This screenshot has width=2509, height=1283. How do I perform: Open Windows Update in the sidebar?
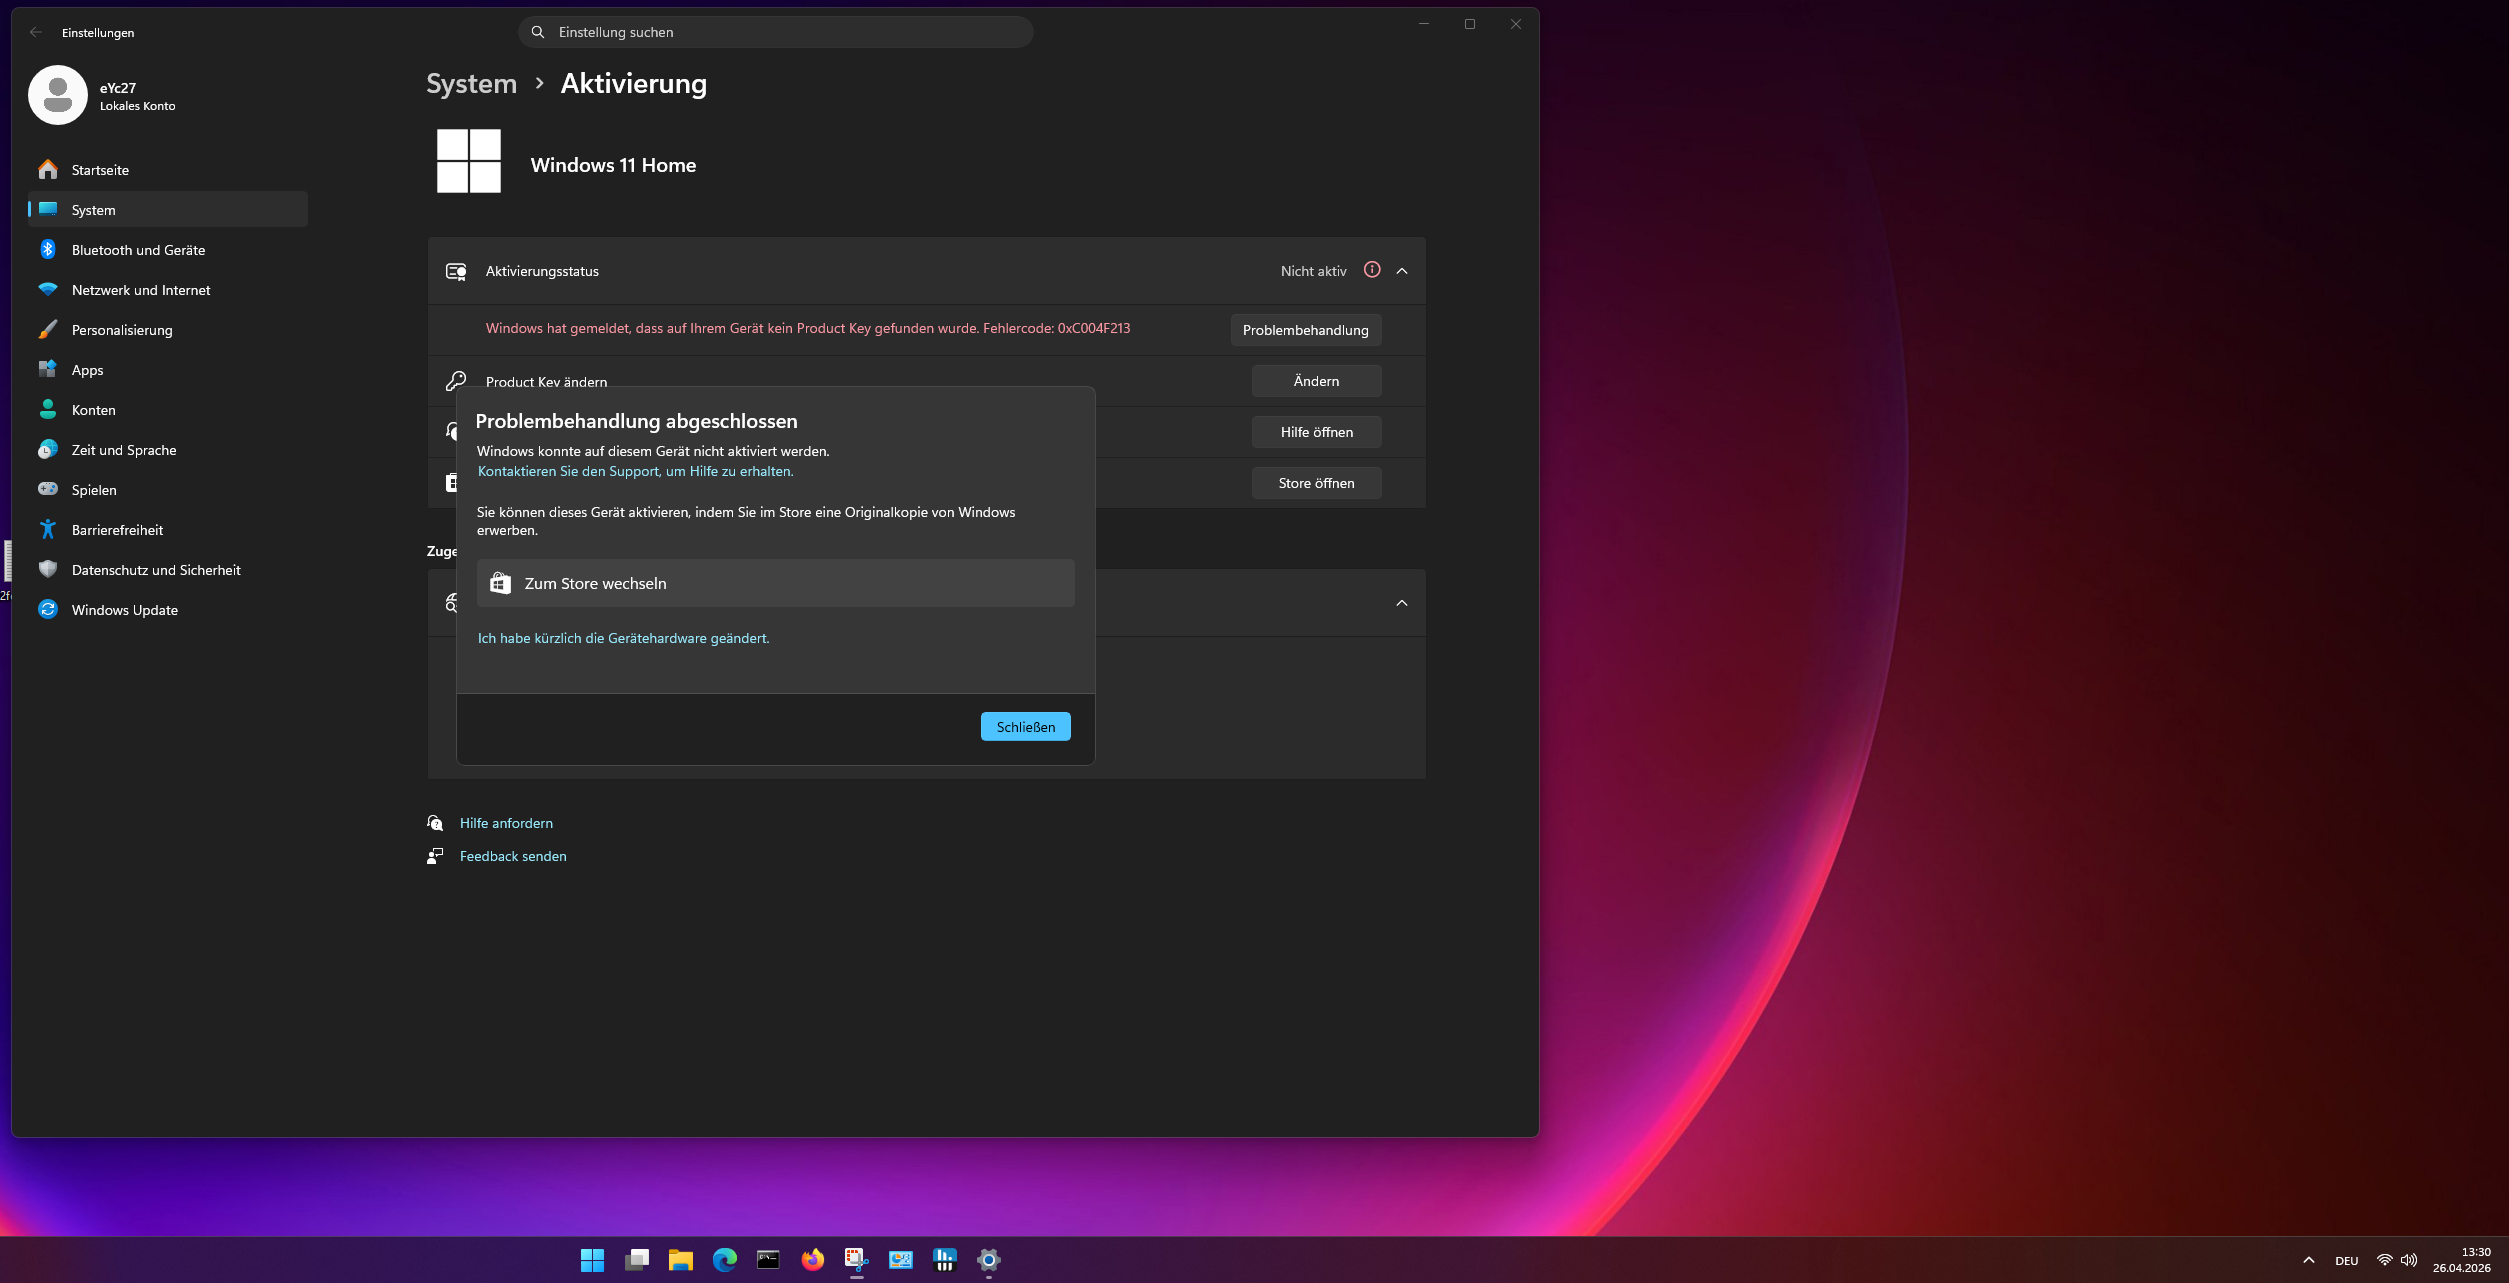168,610
